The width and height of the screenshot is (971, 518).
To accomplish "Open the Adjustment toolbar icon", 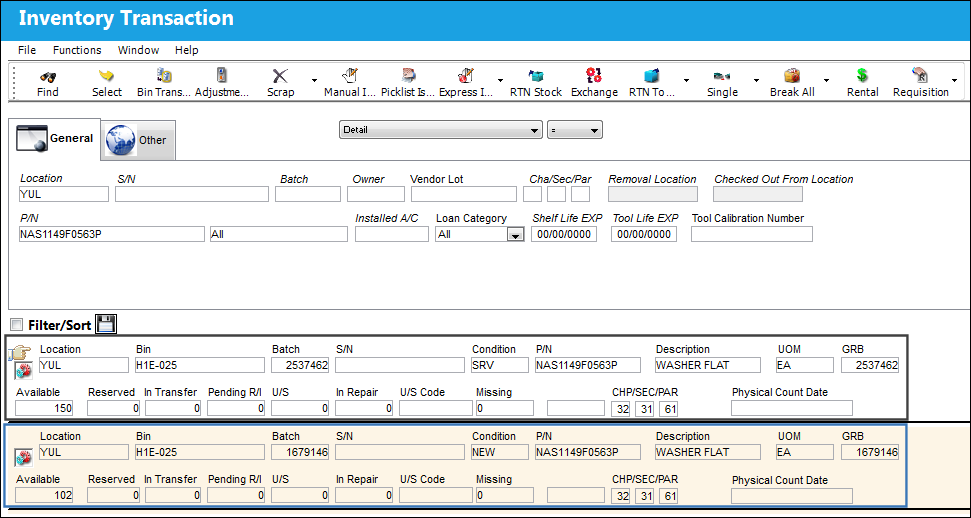I will click(222, 76).
